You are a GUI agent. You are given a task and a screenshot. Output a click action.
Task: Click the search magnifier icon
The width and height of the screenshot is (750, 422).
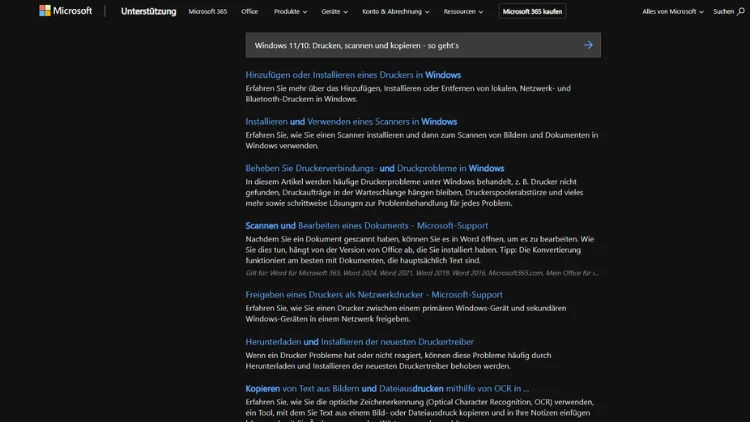[x=740, y=11]
